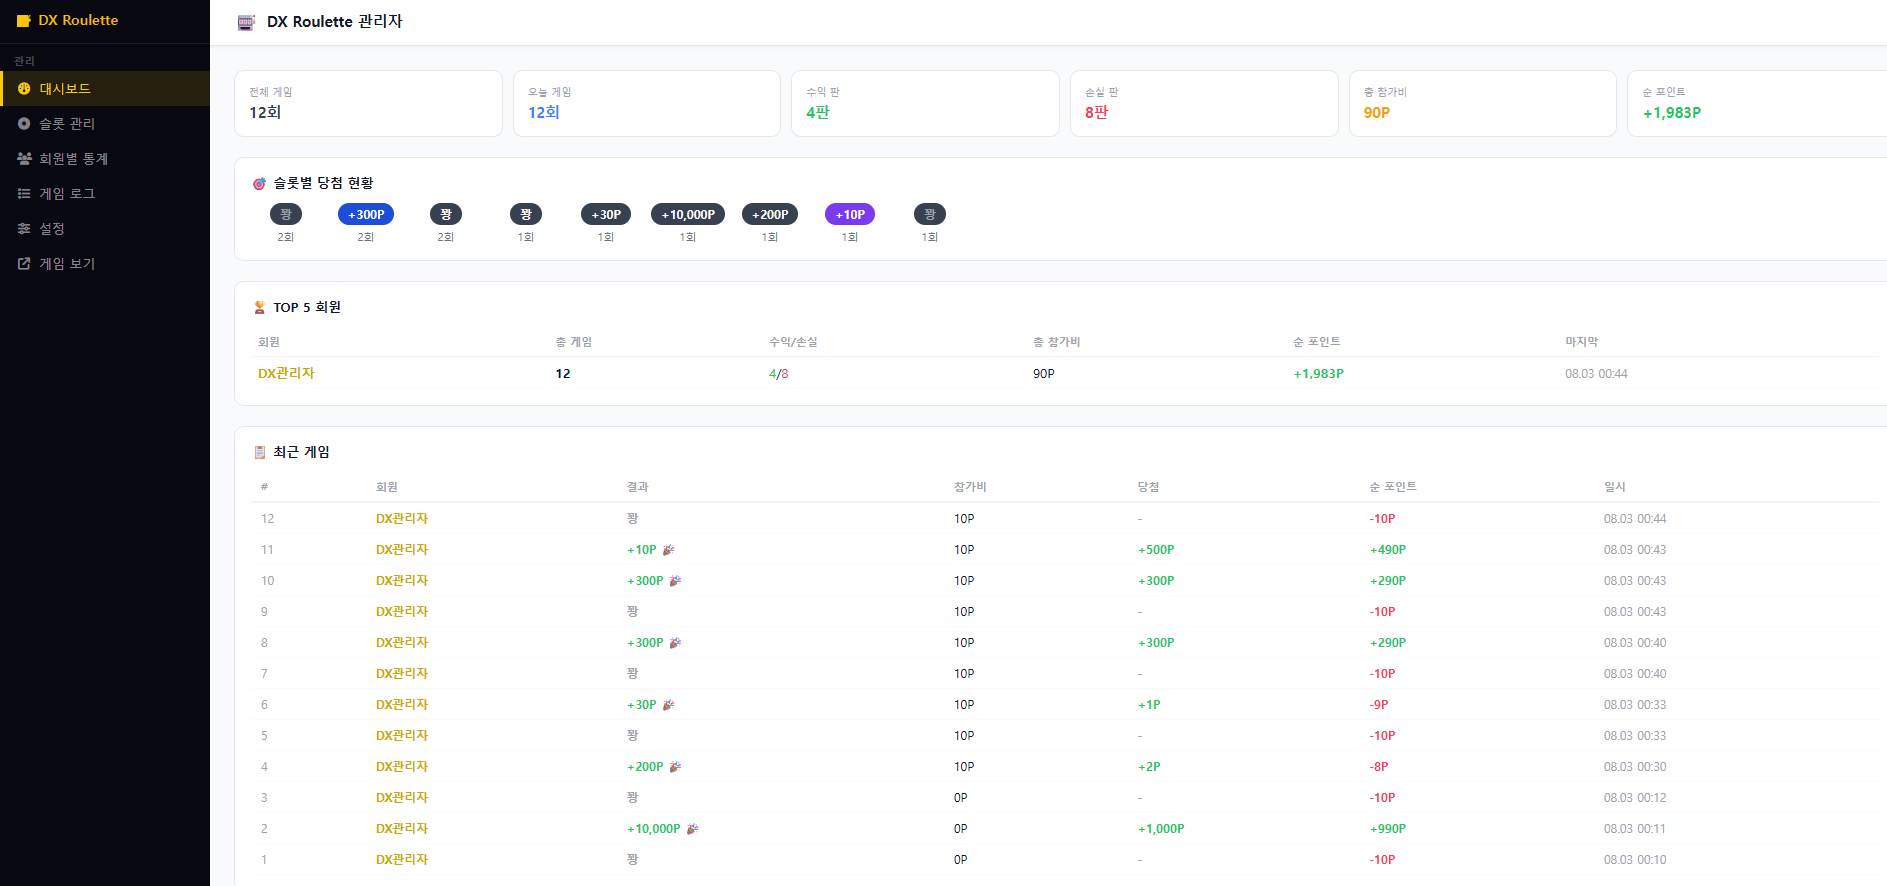
Task: Select the +10,000P slot badge
Action: pyautogui.click(x=688, y=214)
